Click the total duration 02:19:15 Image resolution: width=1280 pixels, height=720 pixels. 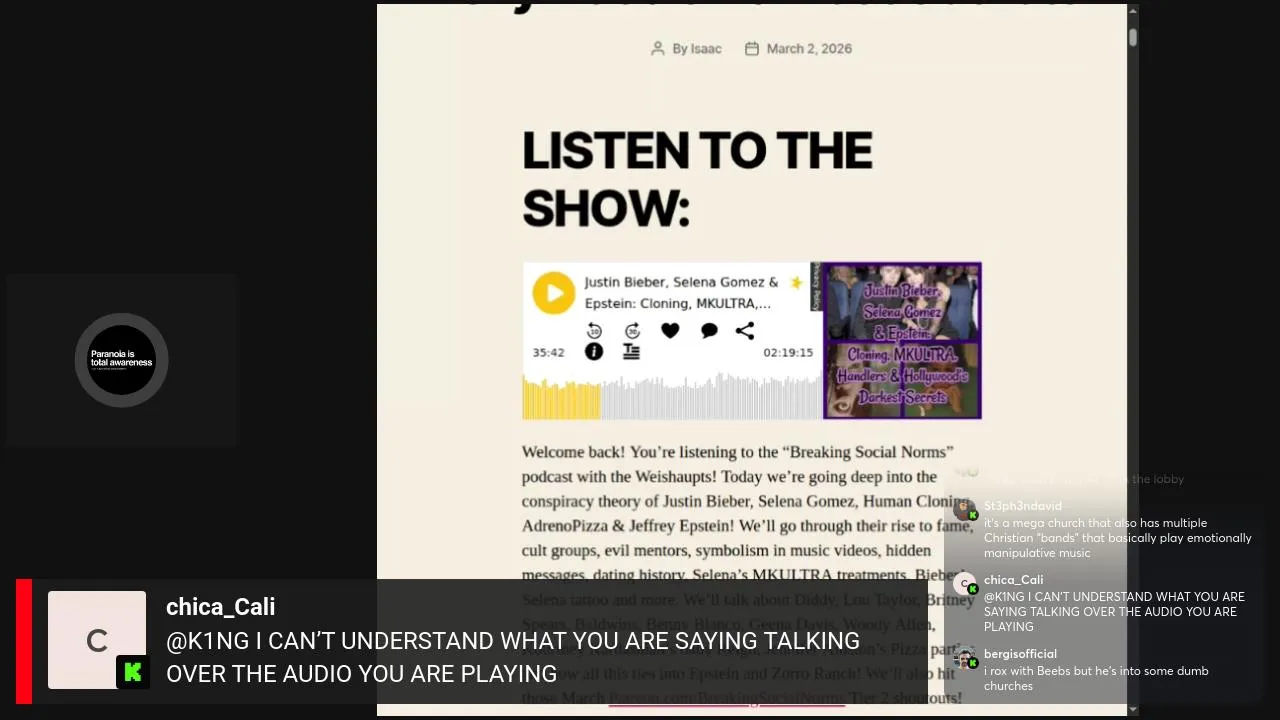(788, 353)
